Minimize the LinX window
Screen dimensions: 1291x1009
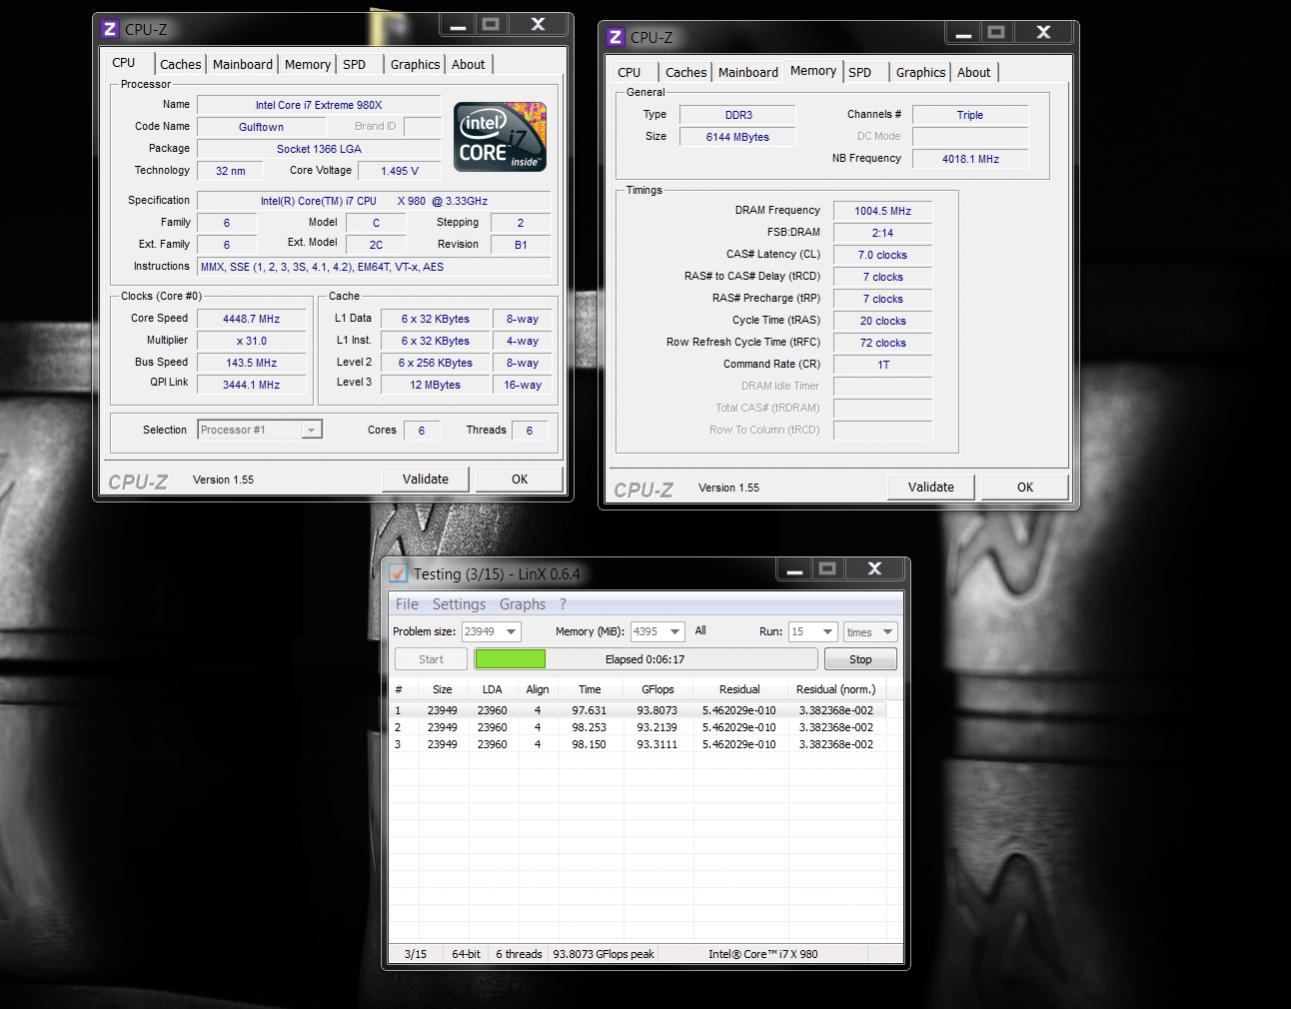coord(794,569)
